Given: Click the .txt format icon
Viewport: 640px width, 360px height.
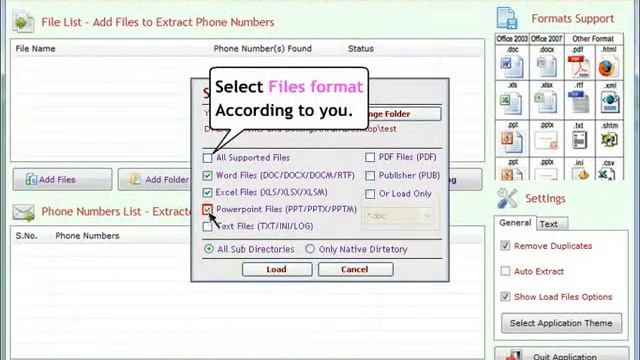Looking at the screenshot, I should [x=579, y=140].
